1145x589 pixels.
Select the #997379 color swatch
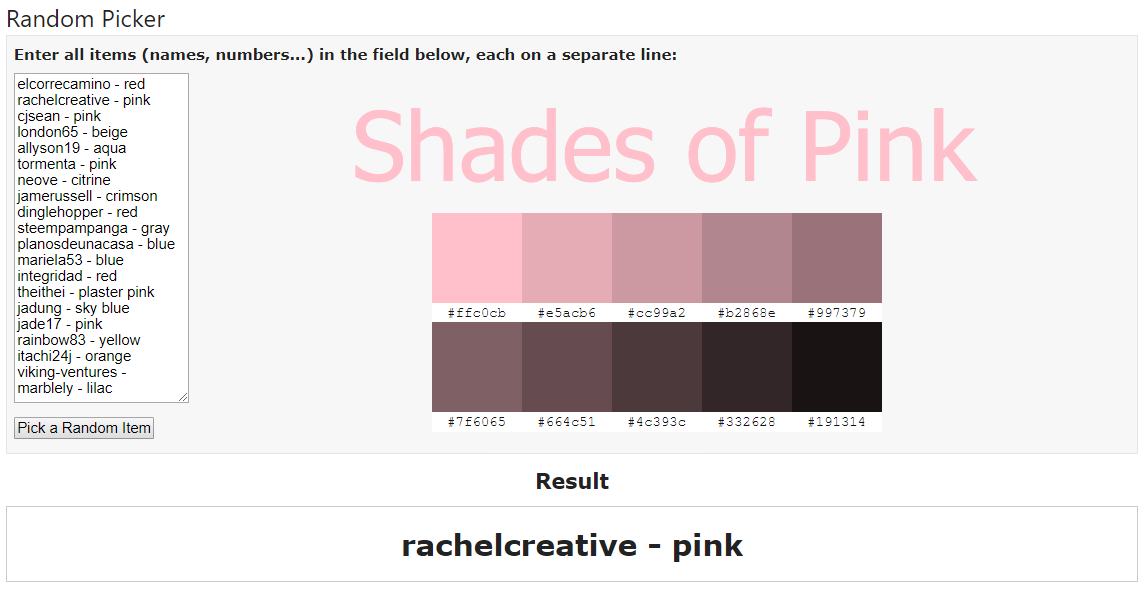tap(837, 258)
